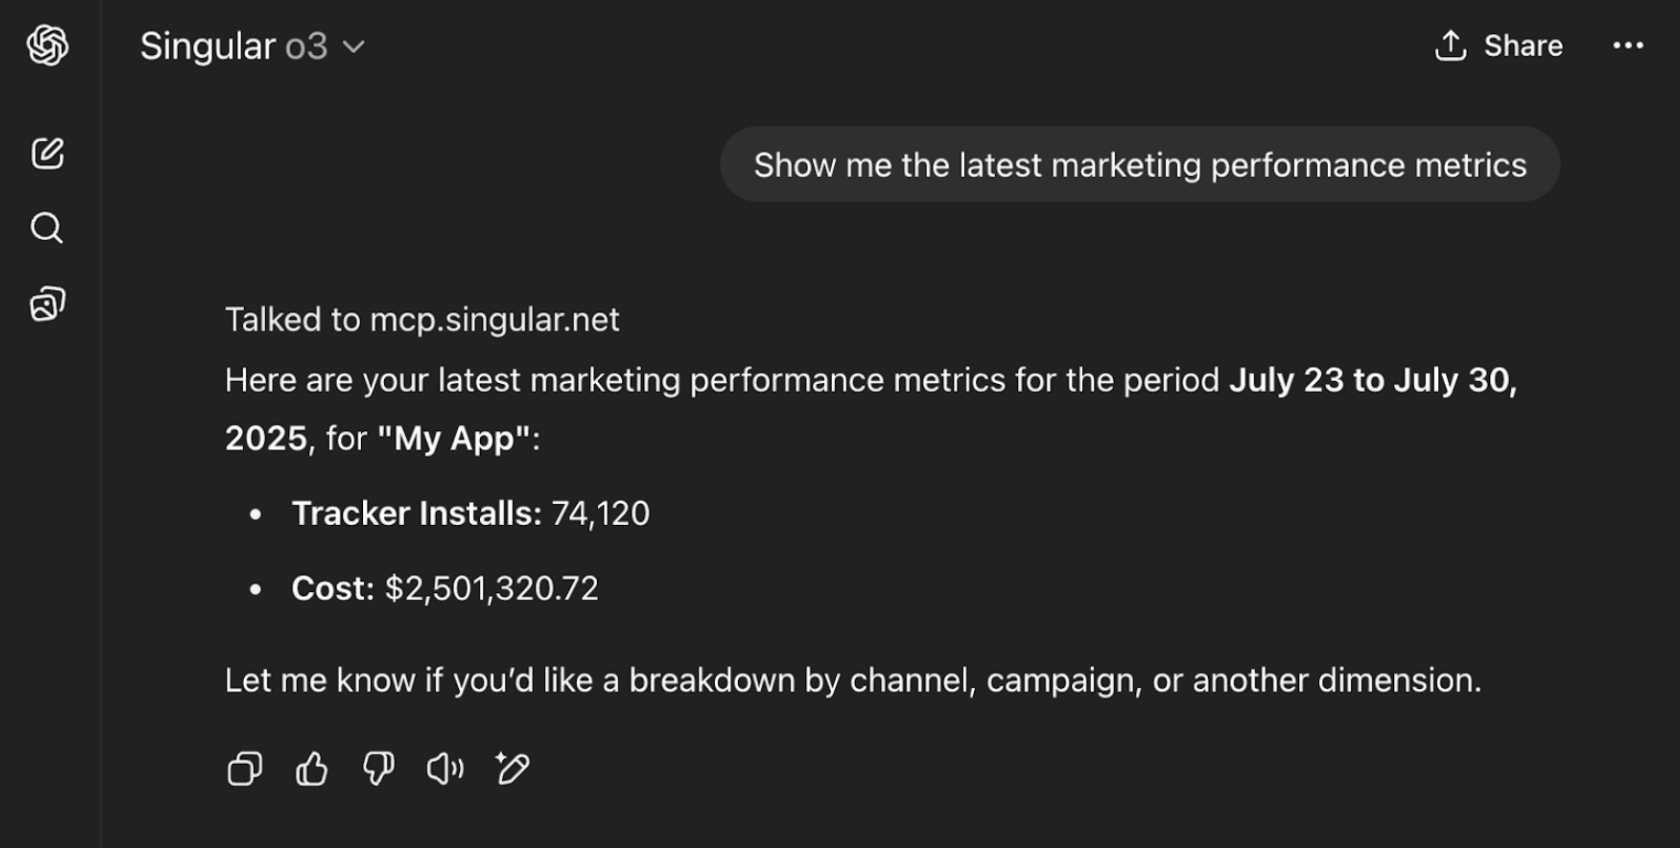This screenshot has height=848, width=1680.
Task: Select the user's message bubble
Action: tap(1139, 165)
